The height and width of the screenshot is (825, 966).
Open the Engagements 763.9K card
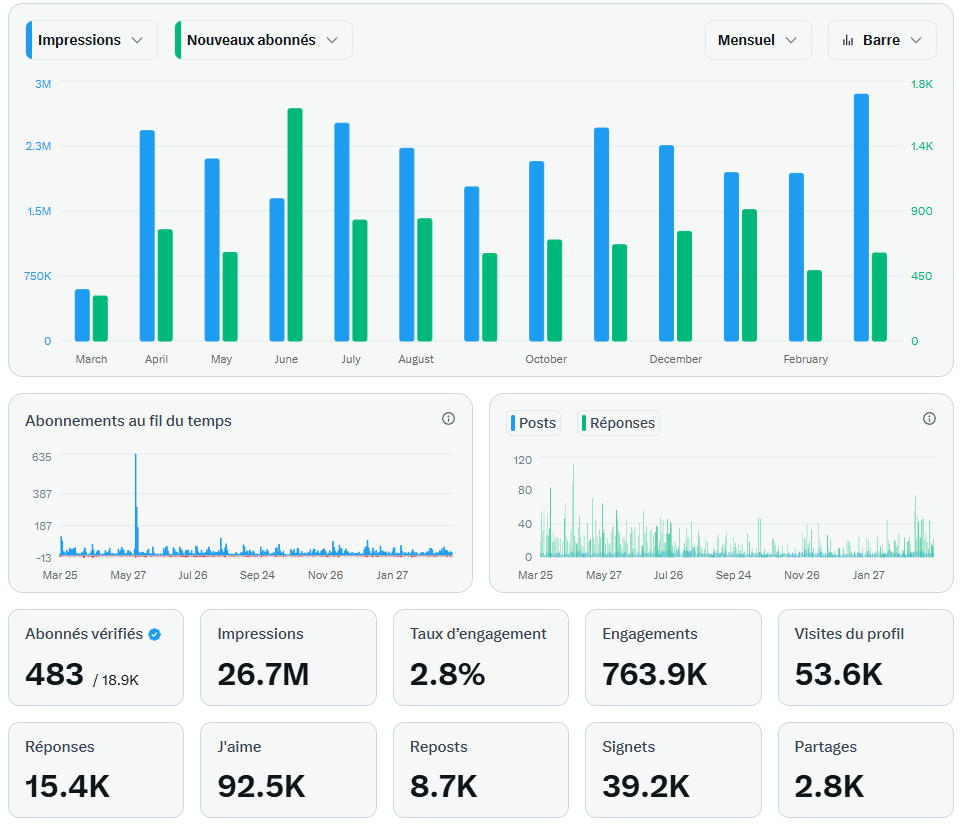pos(673,657)
